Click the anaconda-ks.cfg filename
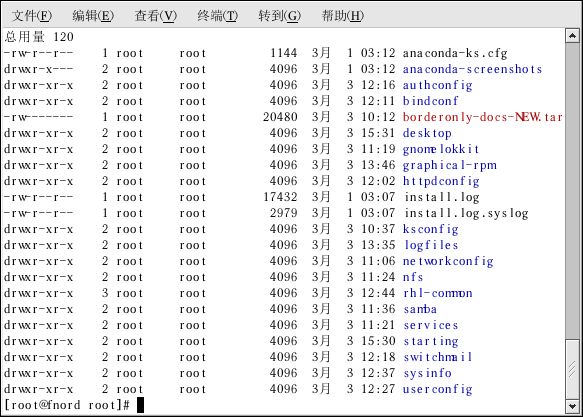 pos(455,53)
